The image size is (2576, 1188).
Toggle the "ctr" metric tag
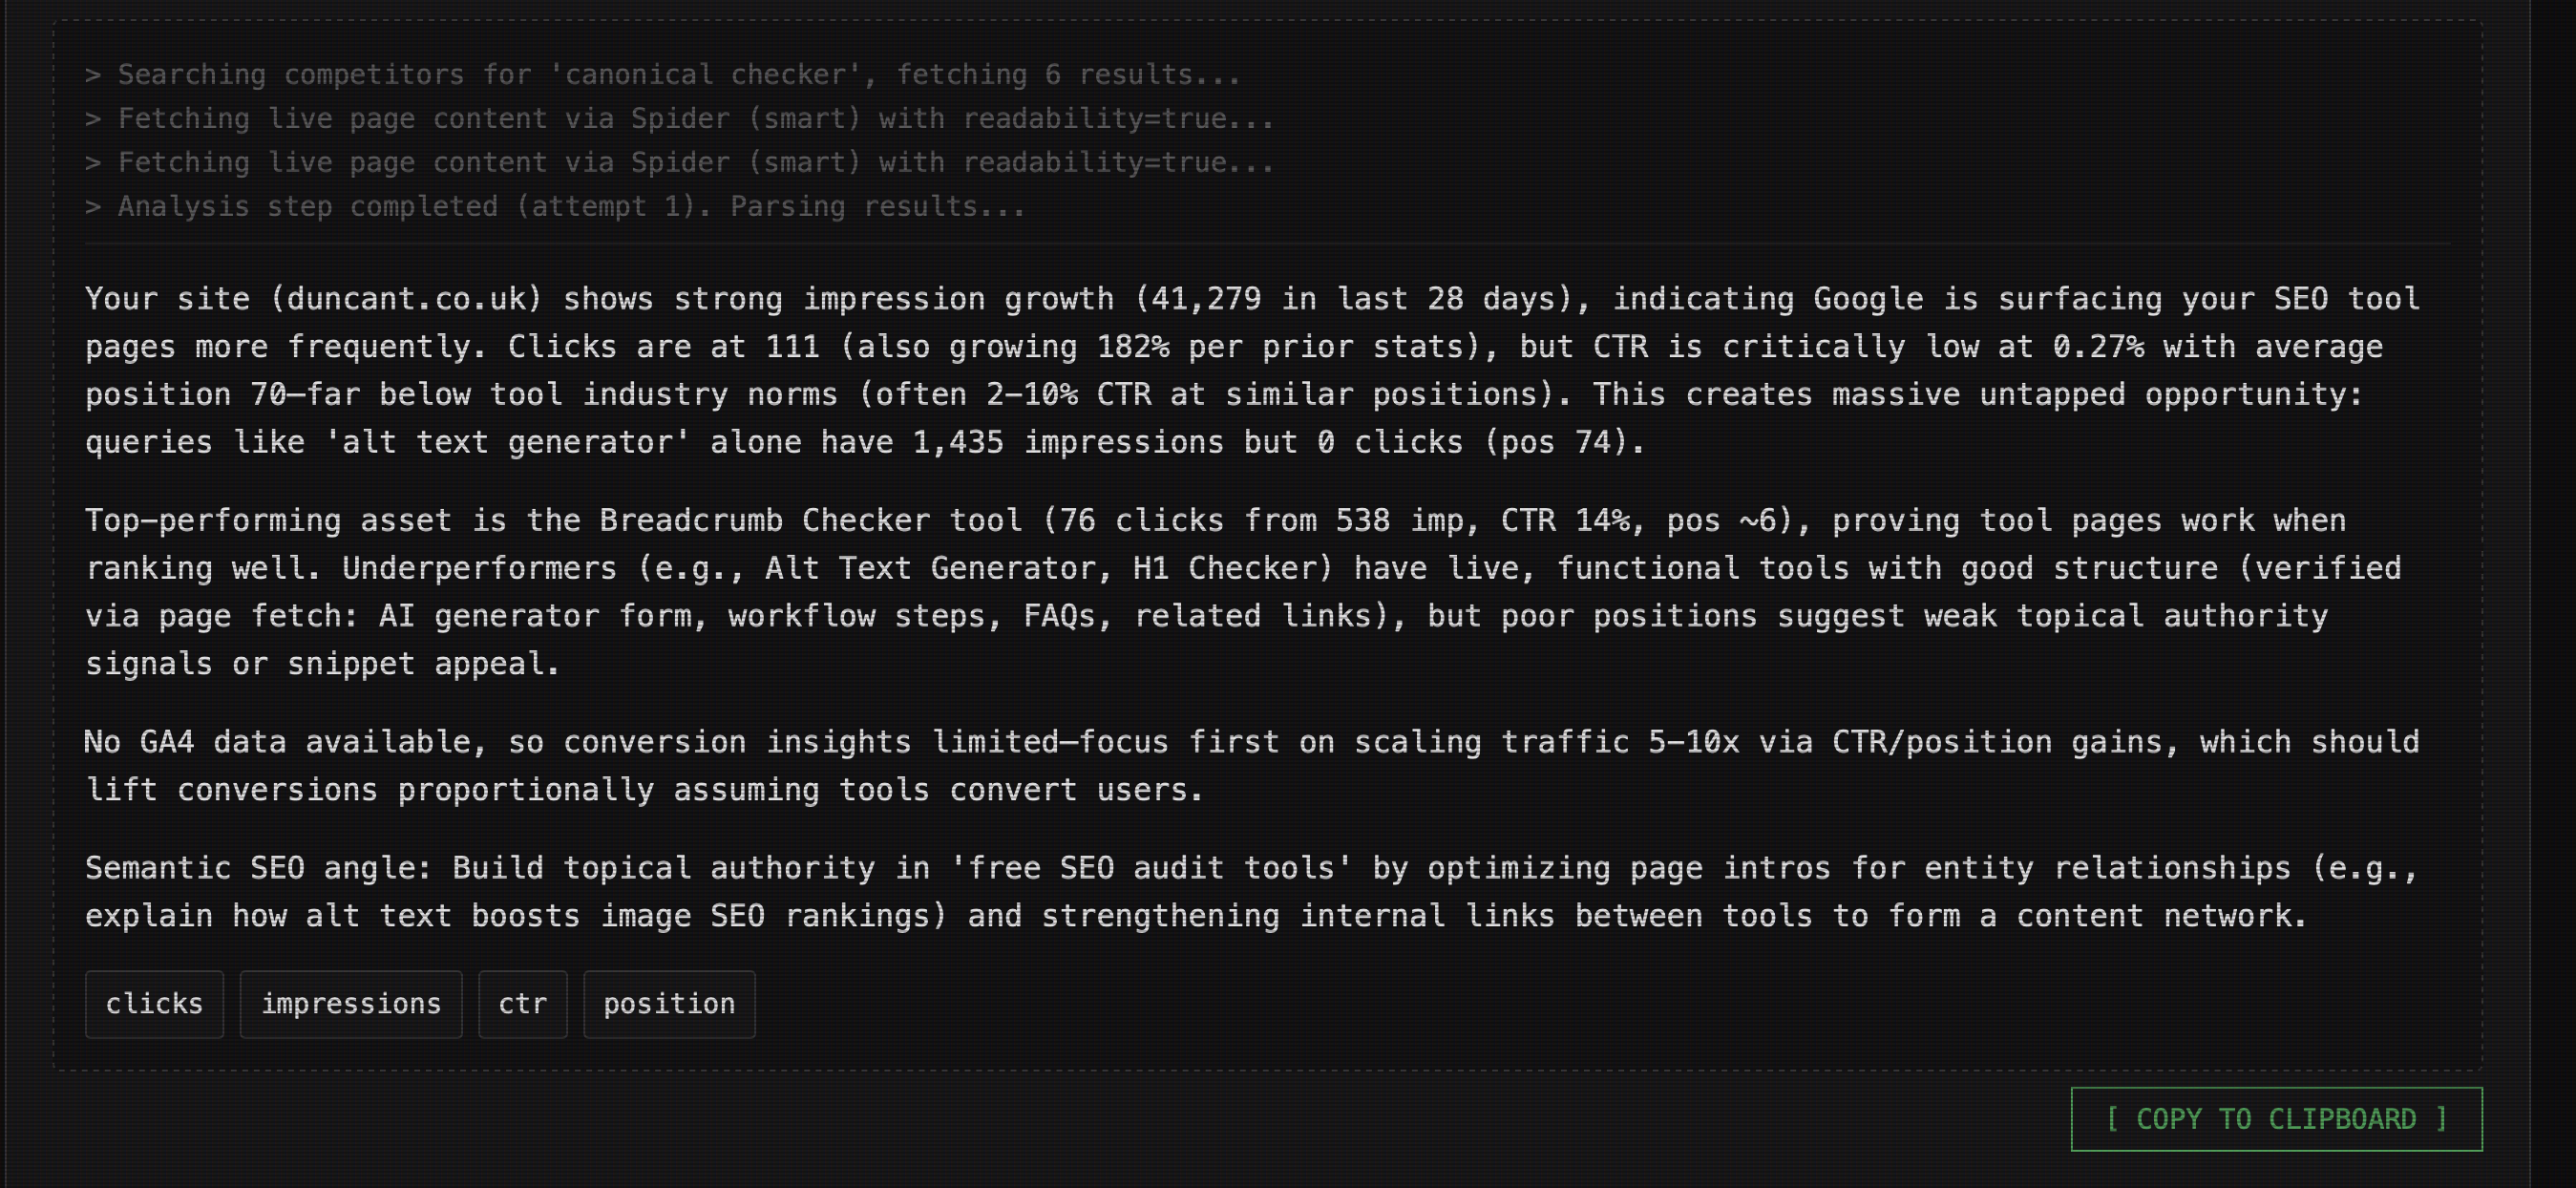click(x=523, y=1004)
